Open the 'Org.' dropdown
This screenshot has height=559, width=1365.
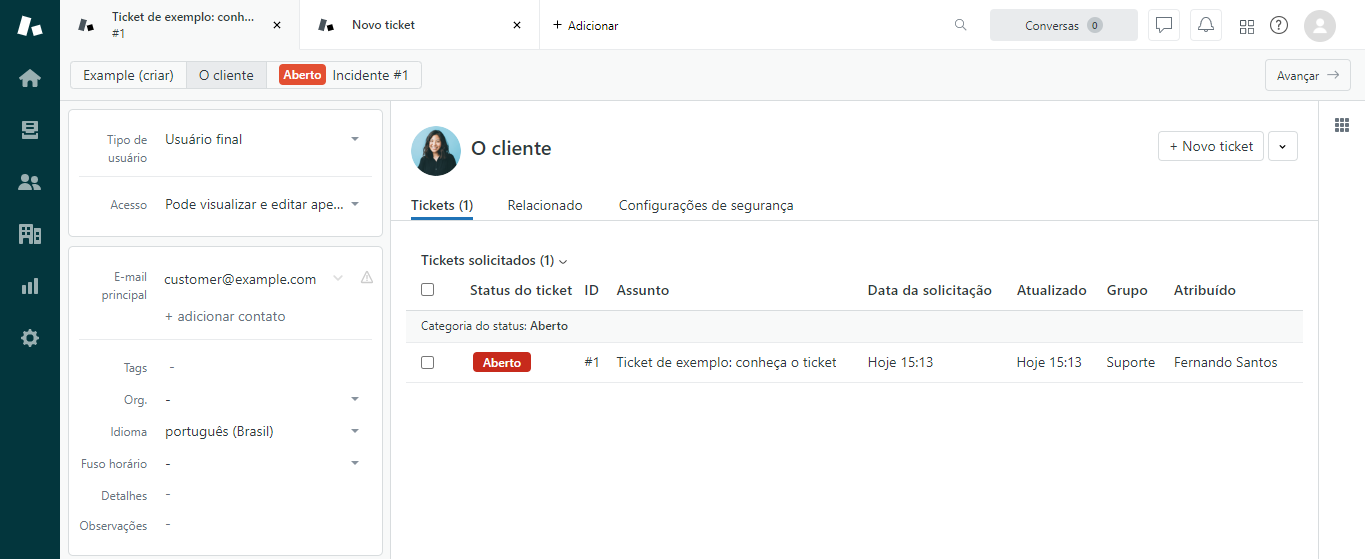[x=262, y=399]
